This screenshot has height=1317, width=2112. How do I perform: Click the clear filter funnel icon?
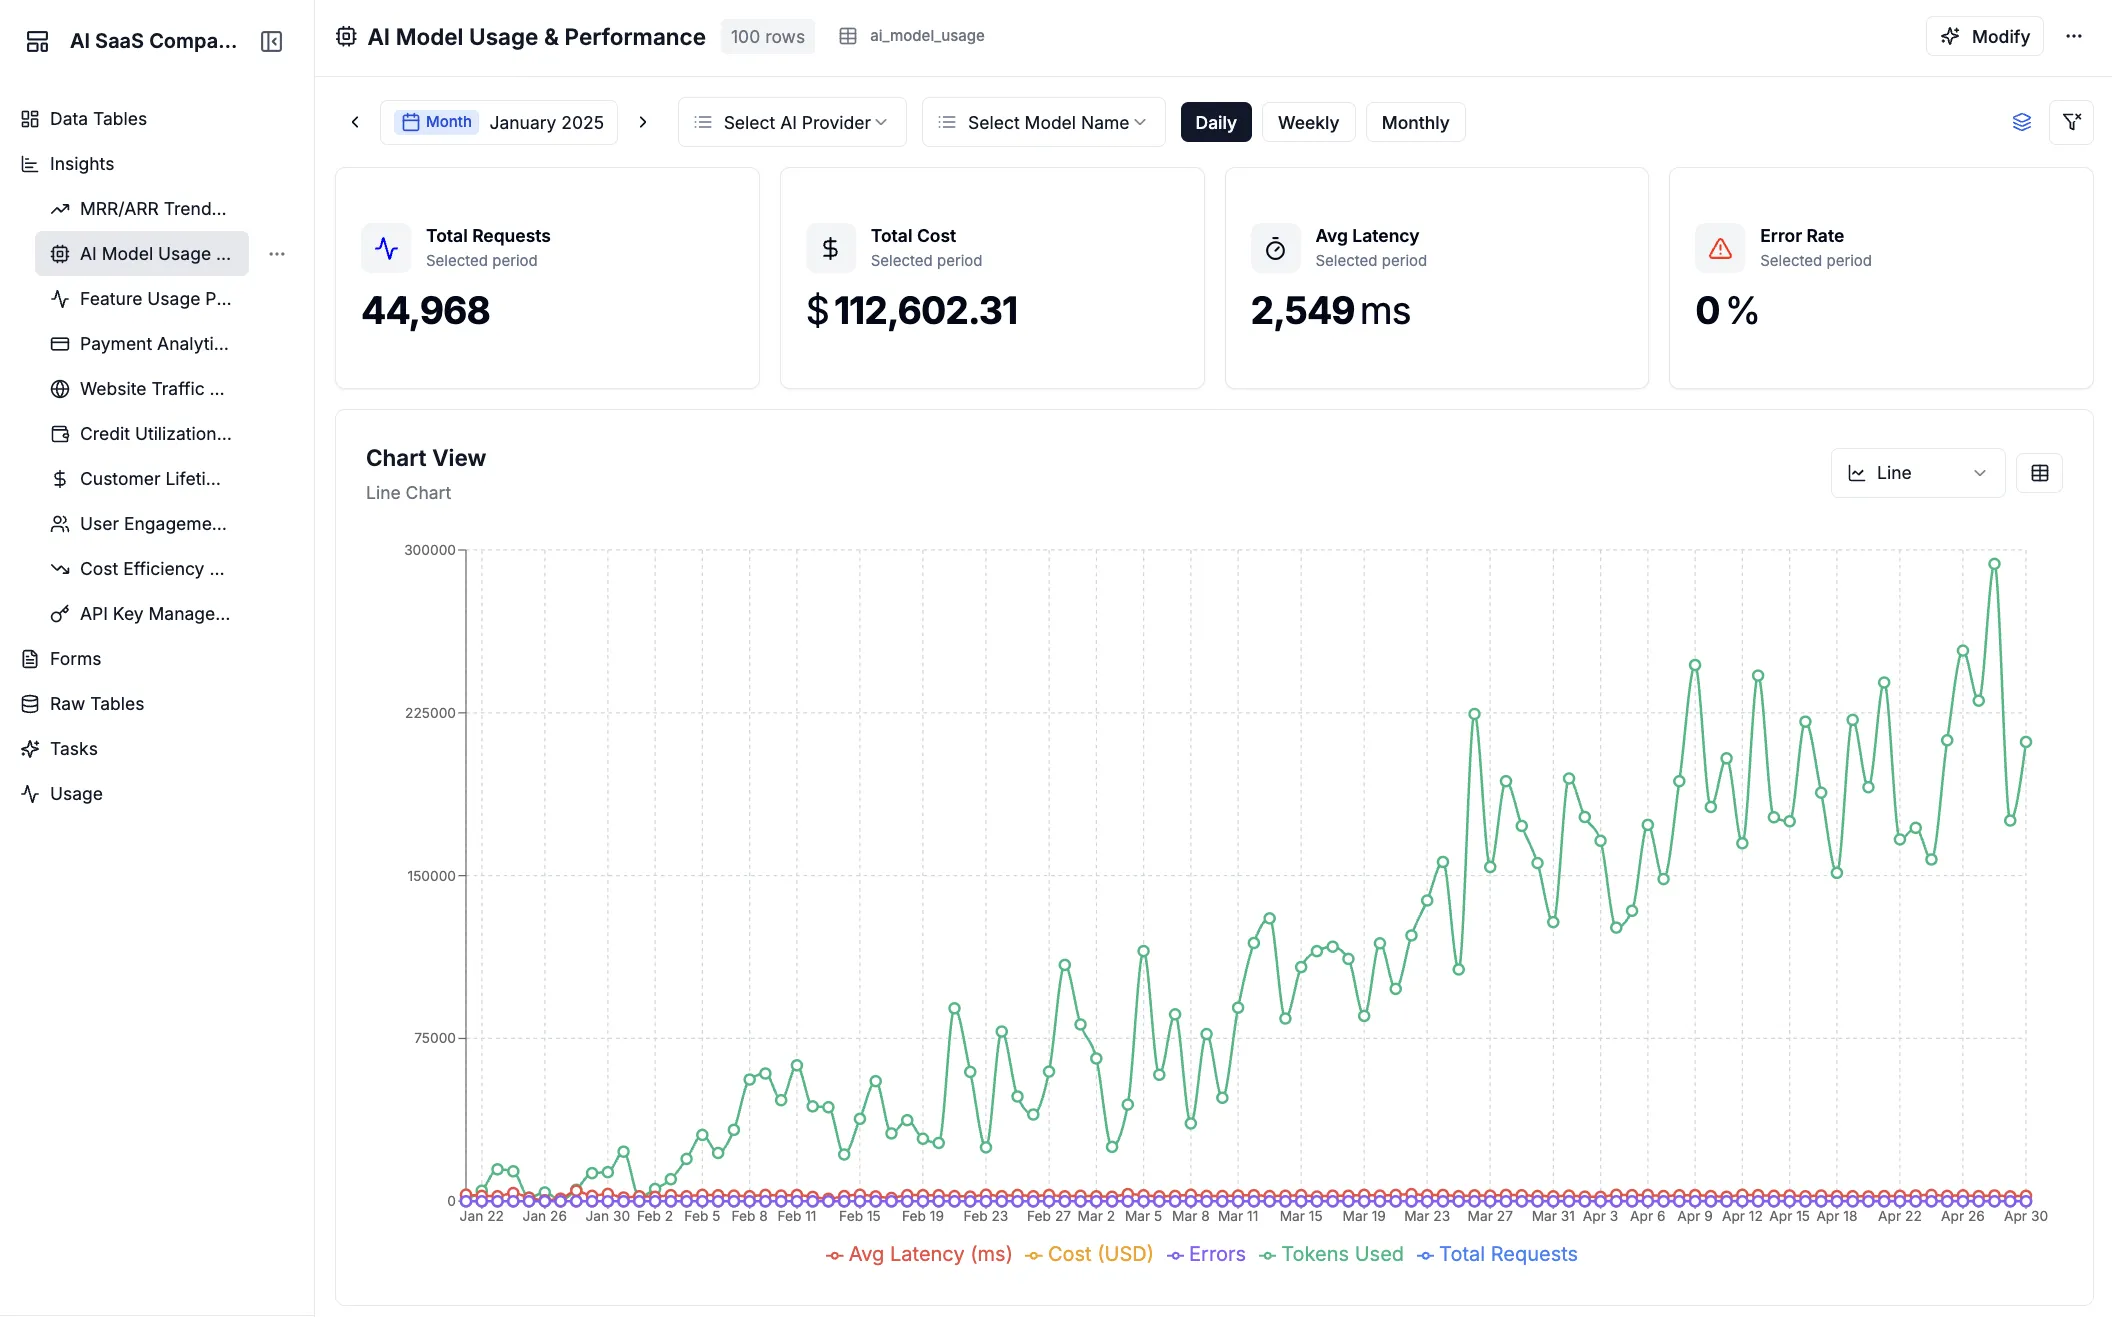coord(2071,122)
